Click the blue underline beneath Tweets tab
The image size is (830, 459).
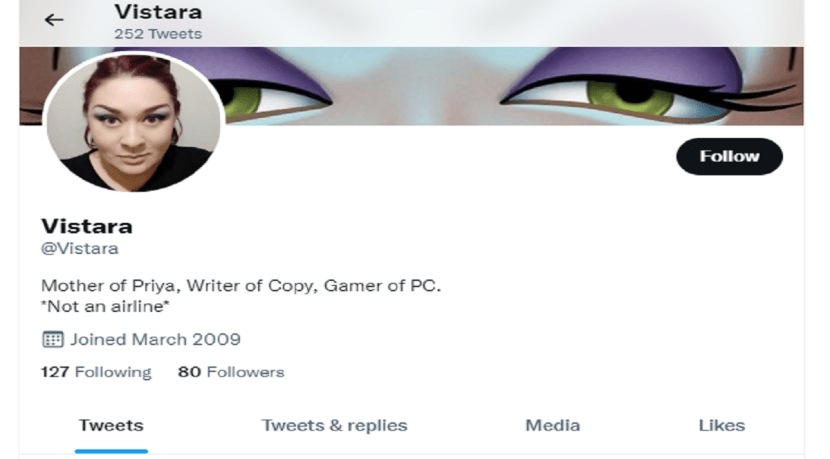[111, 451]
